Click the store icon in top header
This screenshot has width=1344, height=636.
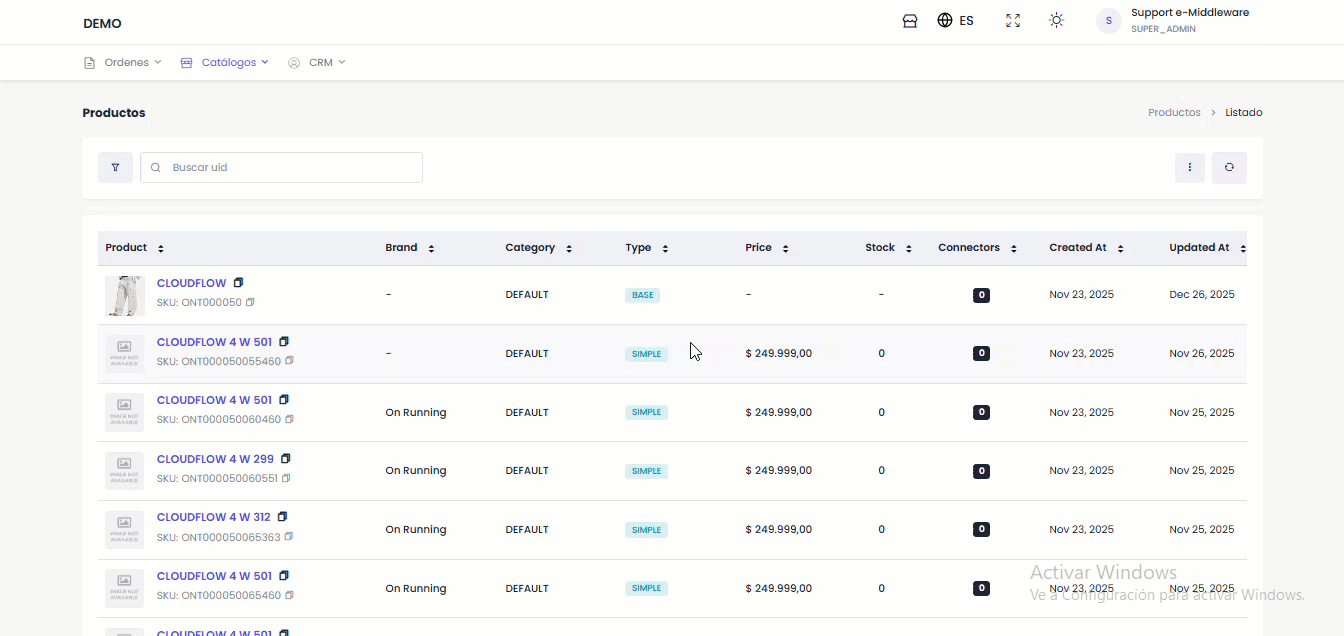tap(910, 21)
